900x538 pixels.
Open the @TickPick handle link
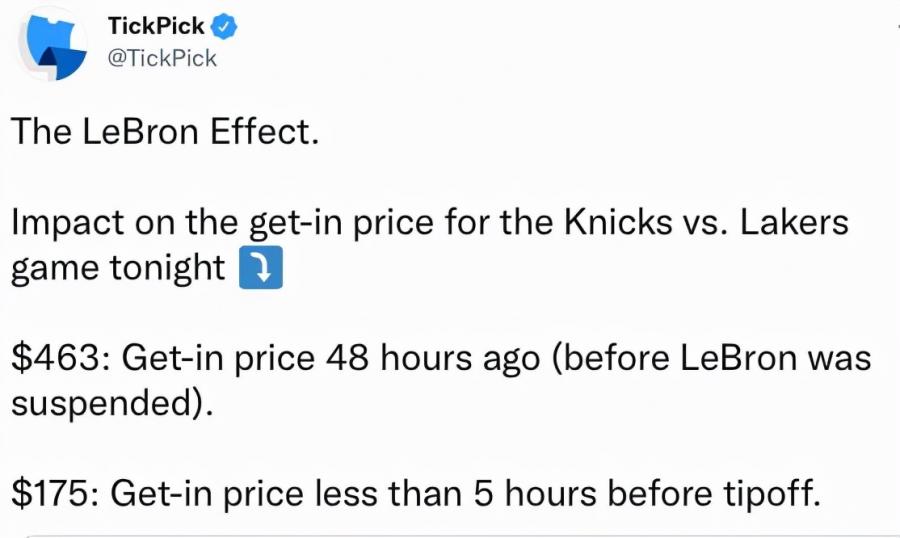tap(162, 59)
